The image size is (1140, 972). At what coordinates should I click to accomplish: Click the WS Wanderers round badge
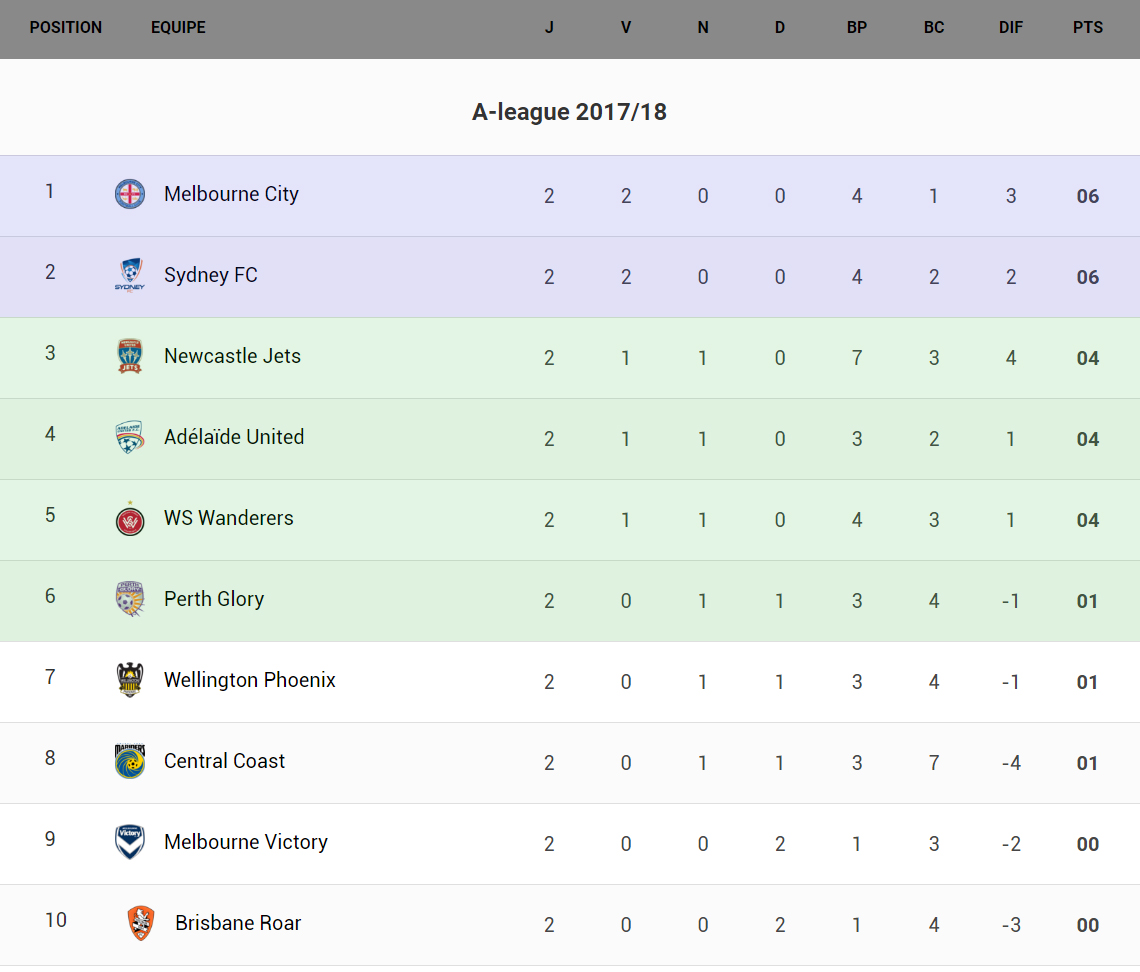click(x=130, y=519)
